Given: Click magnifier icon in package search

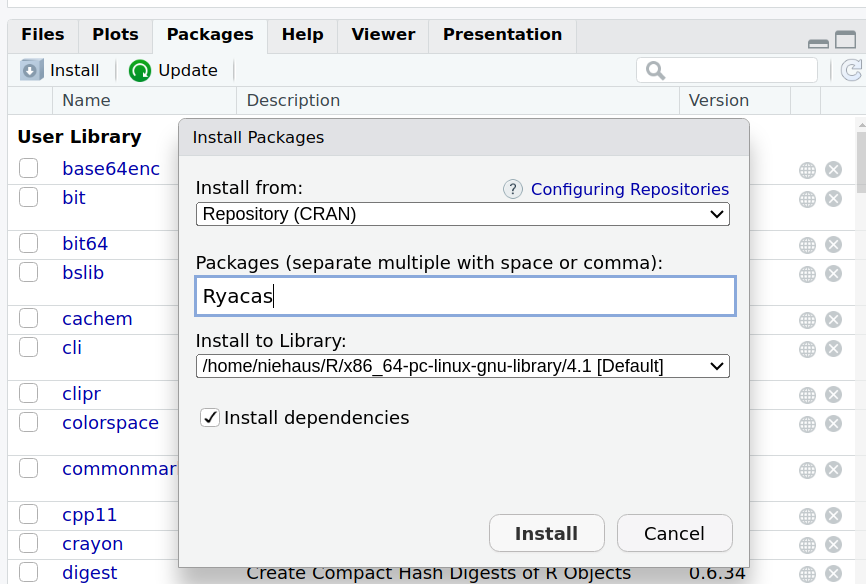Looking at the screenshot, I should coord(656,71).
